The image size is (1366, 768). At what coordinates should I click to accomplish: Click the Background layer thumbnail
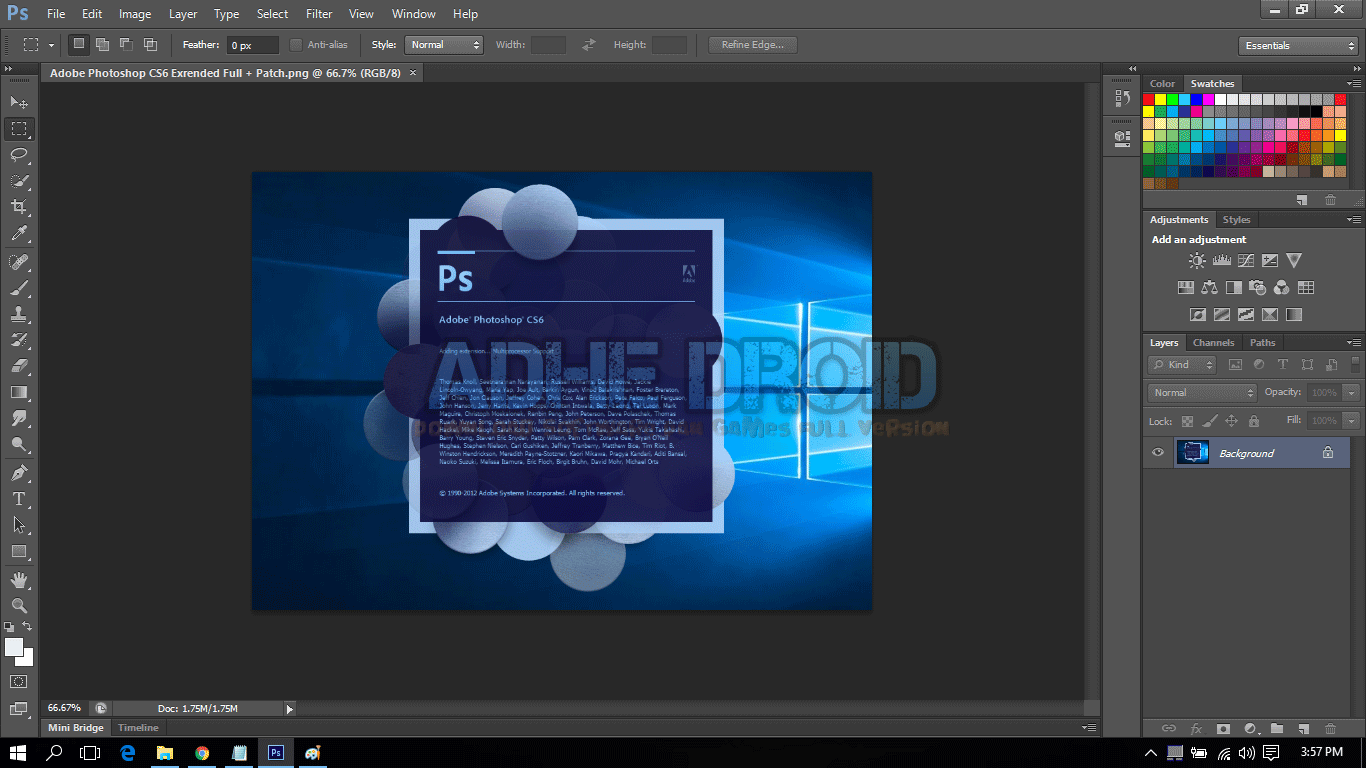1192,453
